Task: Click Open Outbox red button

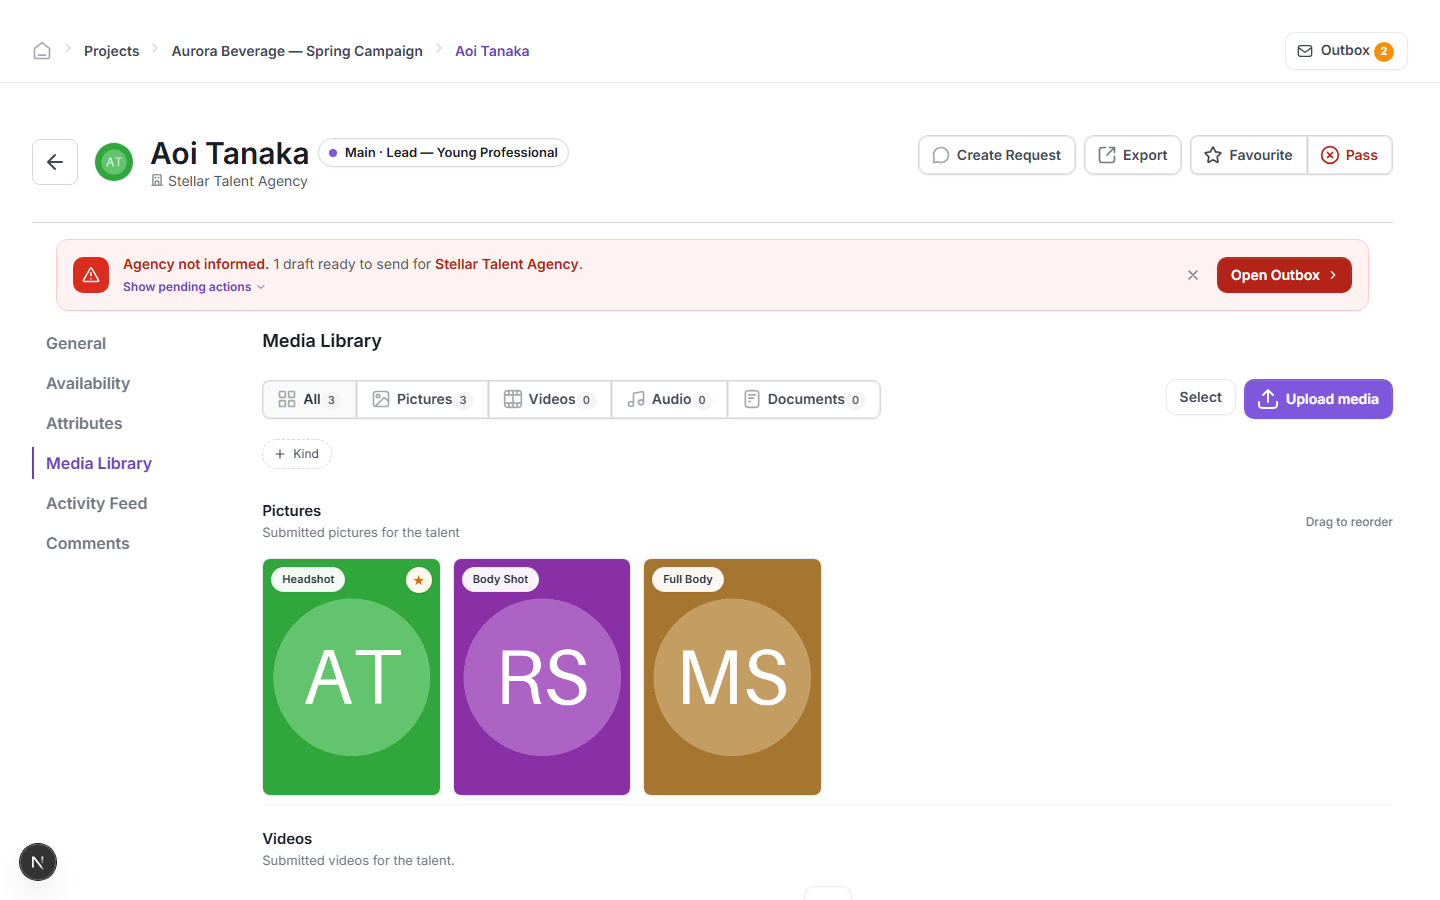Action: coord(1284,275)
